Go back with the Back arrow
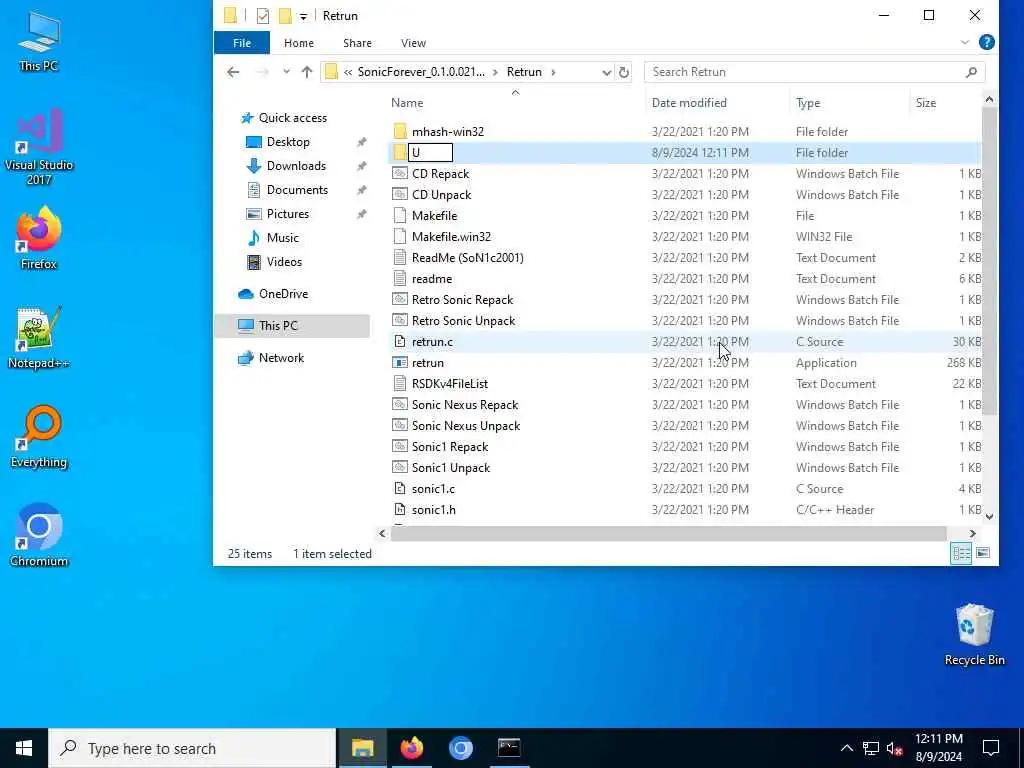The width and height of the screenshot is (1024, 768). click(233, 72)
